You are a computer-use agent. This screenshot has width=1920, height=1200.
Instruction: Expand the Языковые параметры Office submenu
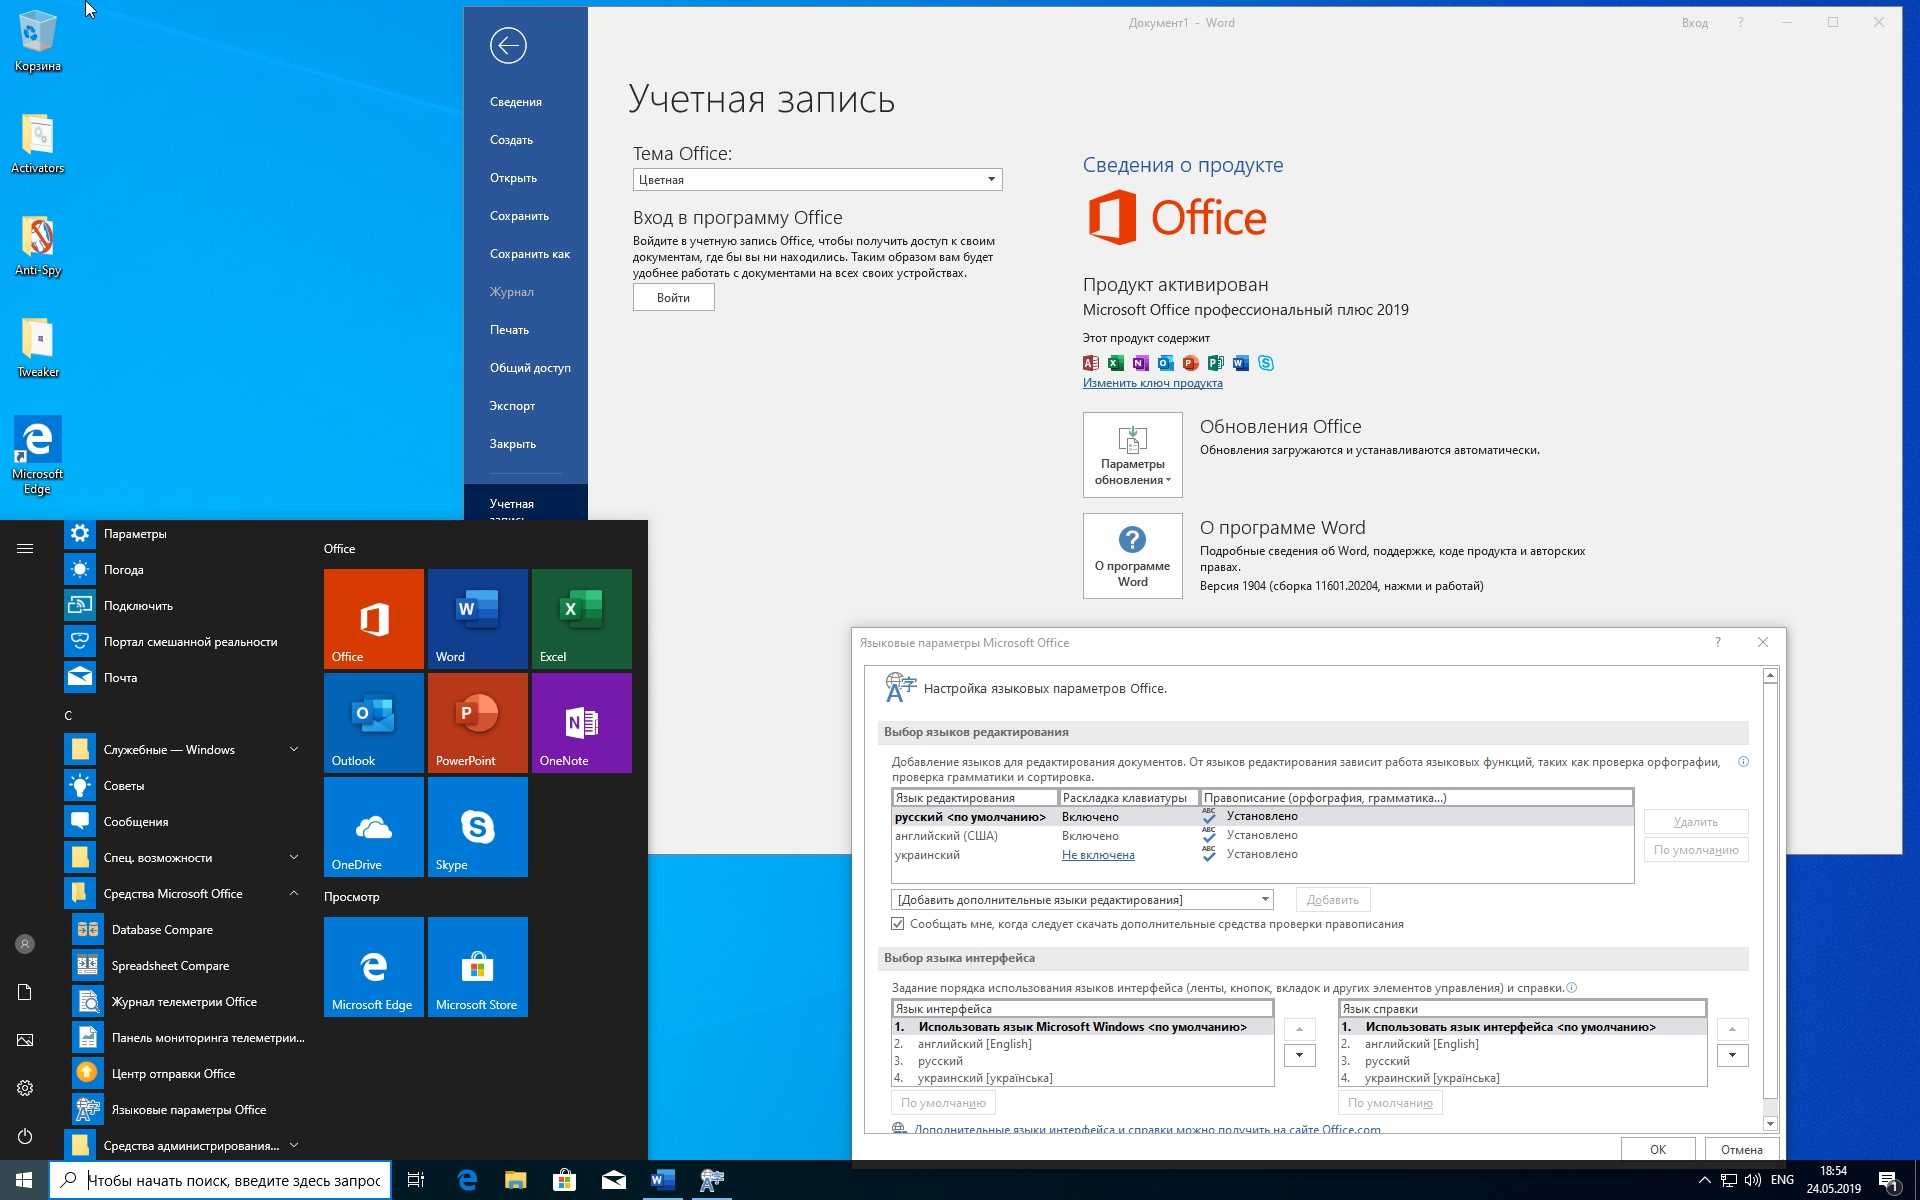[188, 1109]
